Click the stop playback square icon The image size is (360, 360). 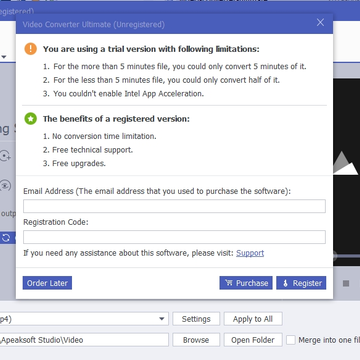pos(346,283)
